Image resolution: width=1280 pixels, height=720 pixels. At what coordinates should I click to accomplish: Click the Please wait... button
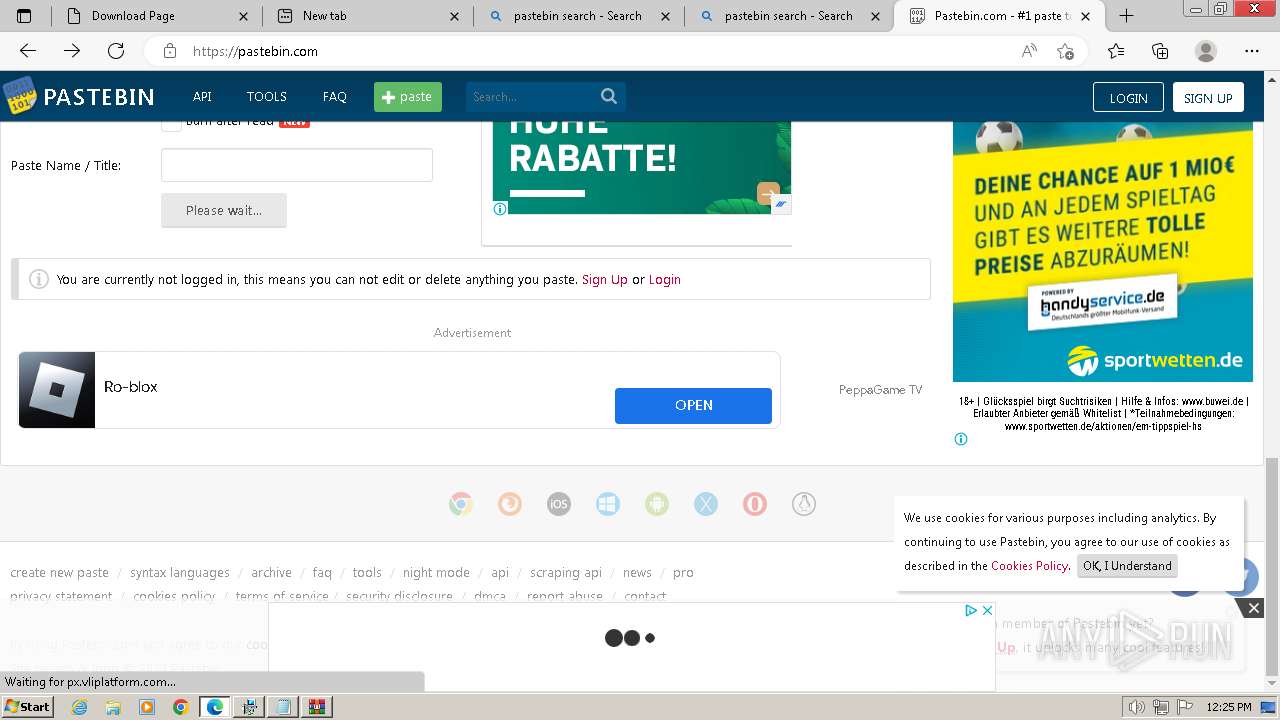tap(224, 210)
